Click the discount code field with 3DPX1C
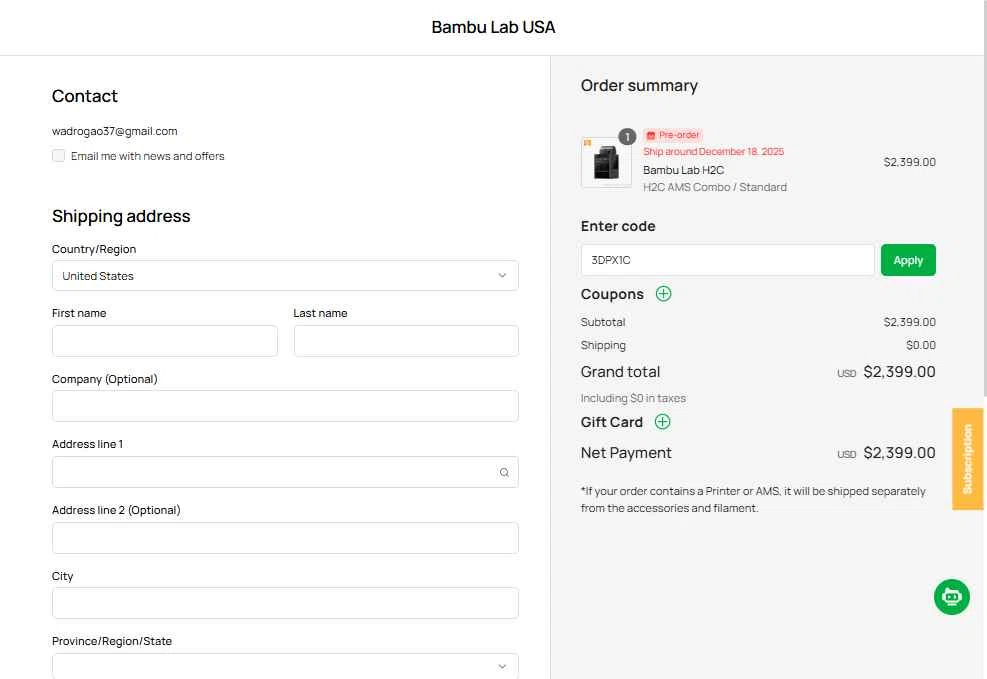Screen dimensions: 987x679 tap(728, 260)
